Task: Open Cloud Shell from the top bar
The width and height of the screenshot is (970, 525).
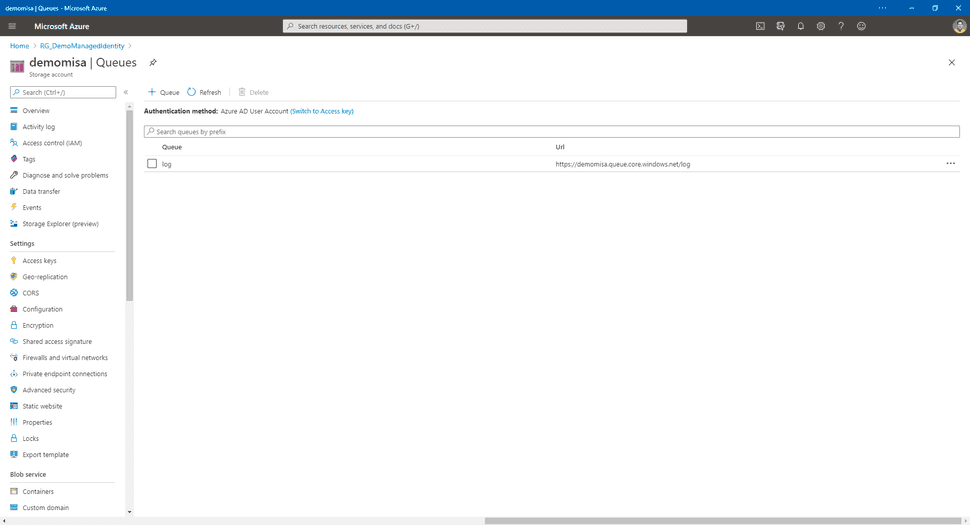Action: pos(760,26)
